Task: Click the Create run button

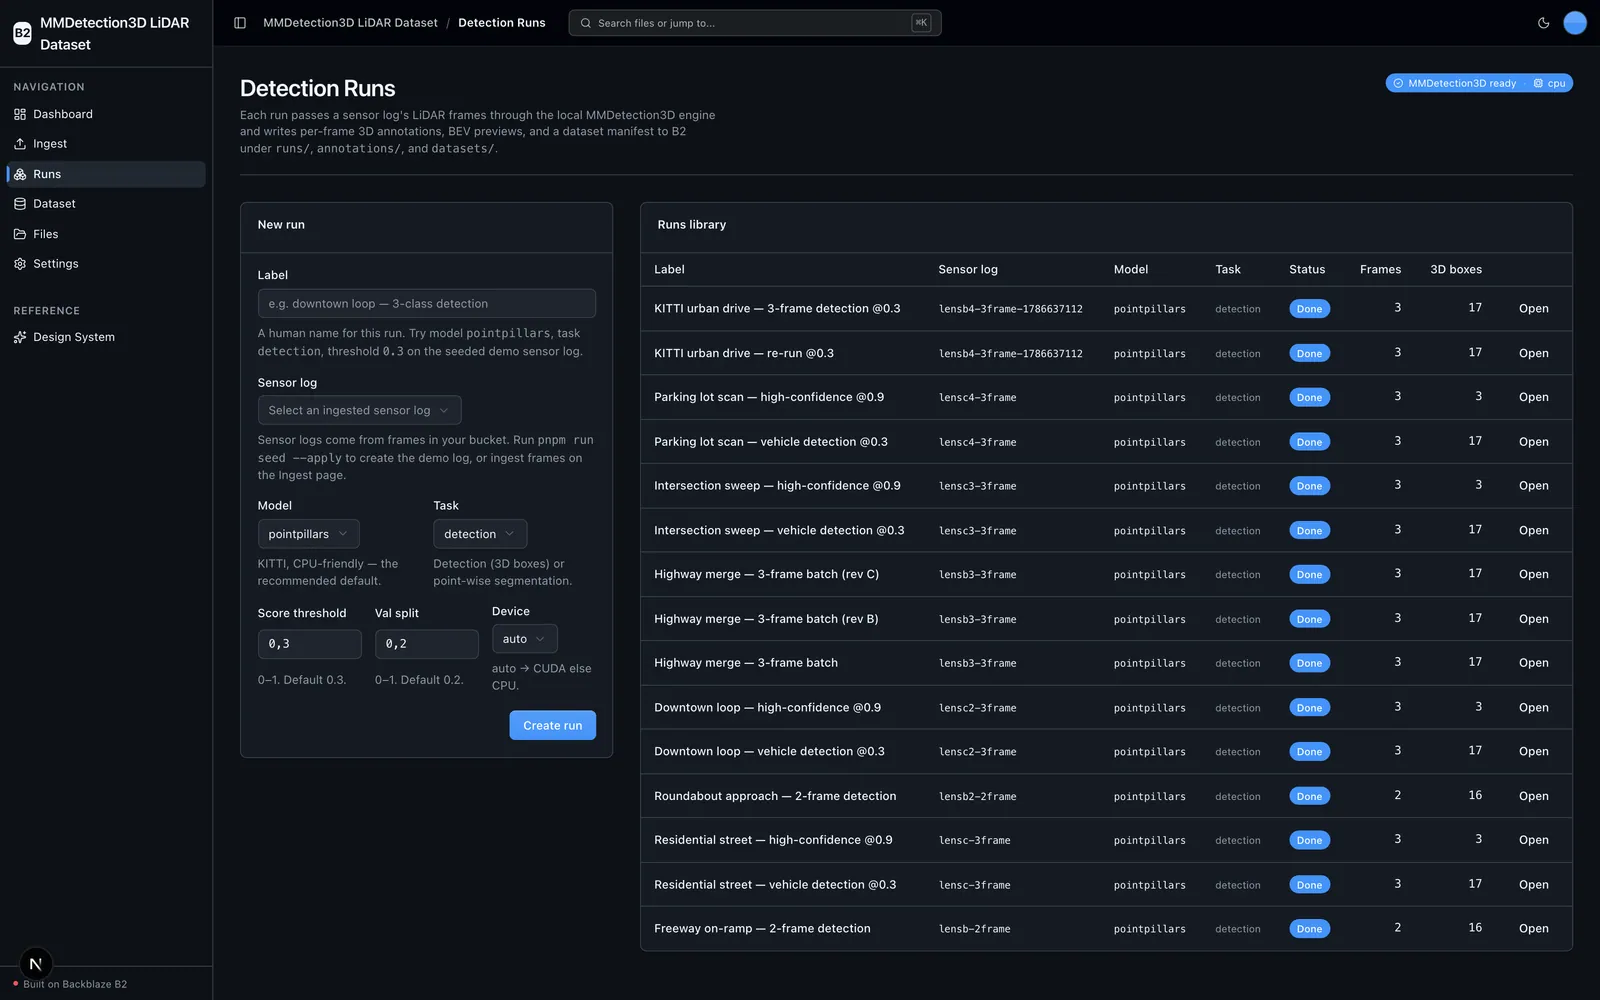Action: (x=552, y=726)
